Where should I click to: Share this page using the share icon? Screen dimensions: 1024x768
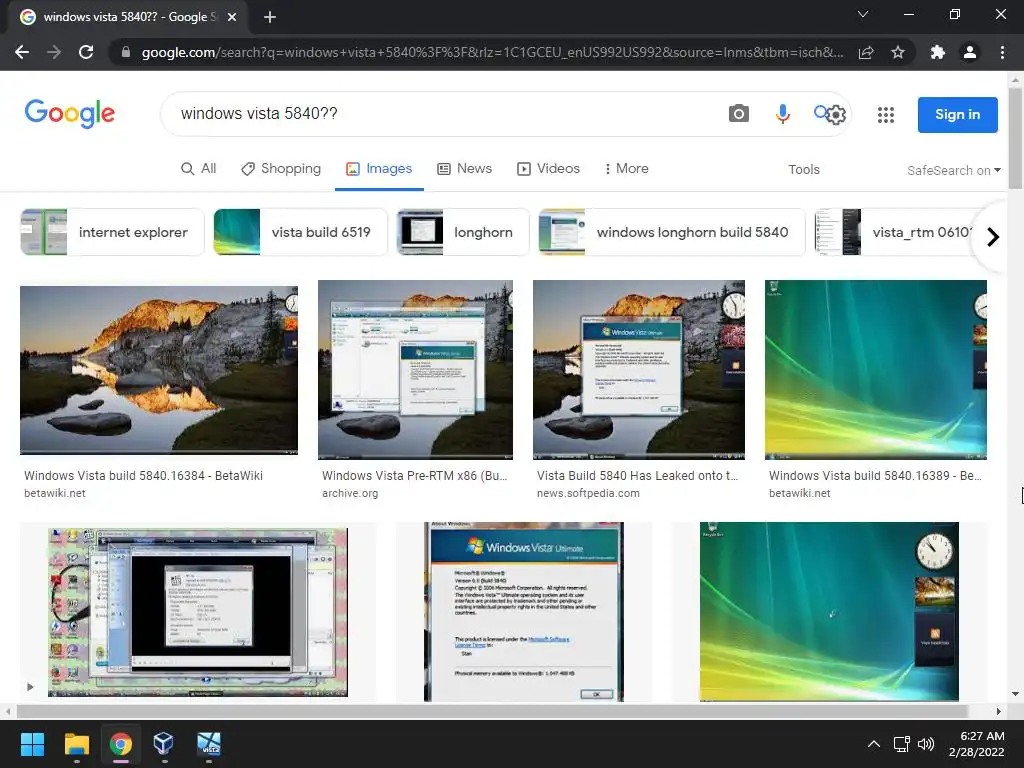click(866, 52)
